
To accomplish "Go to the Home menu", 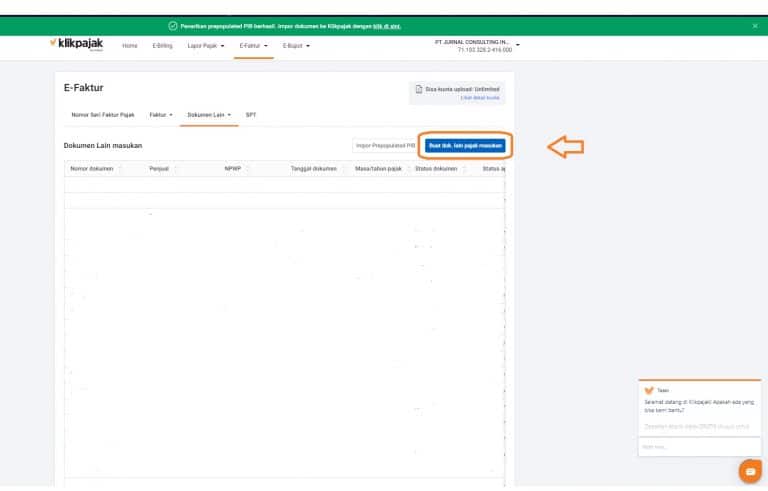I will pos(130,46).
